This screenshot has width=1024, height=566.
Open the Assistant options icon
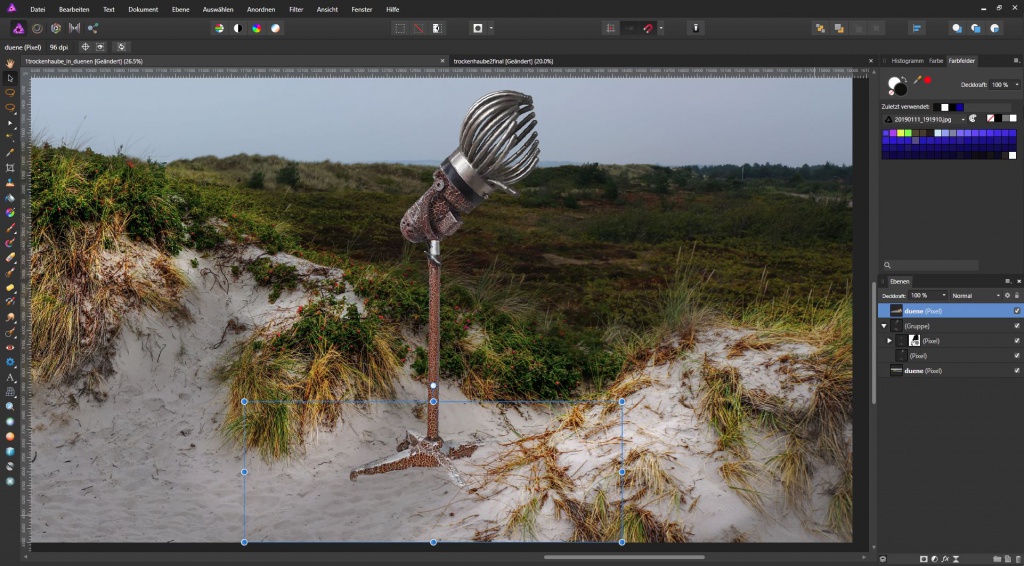696,28
